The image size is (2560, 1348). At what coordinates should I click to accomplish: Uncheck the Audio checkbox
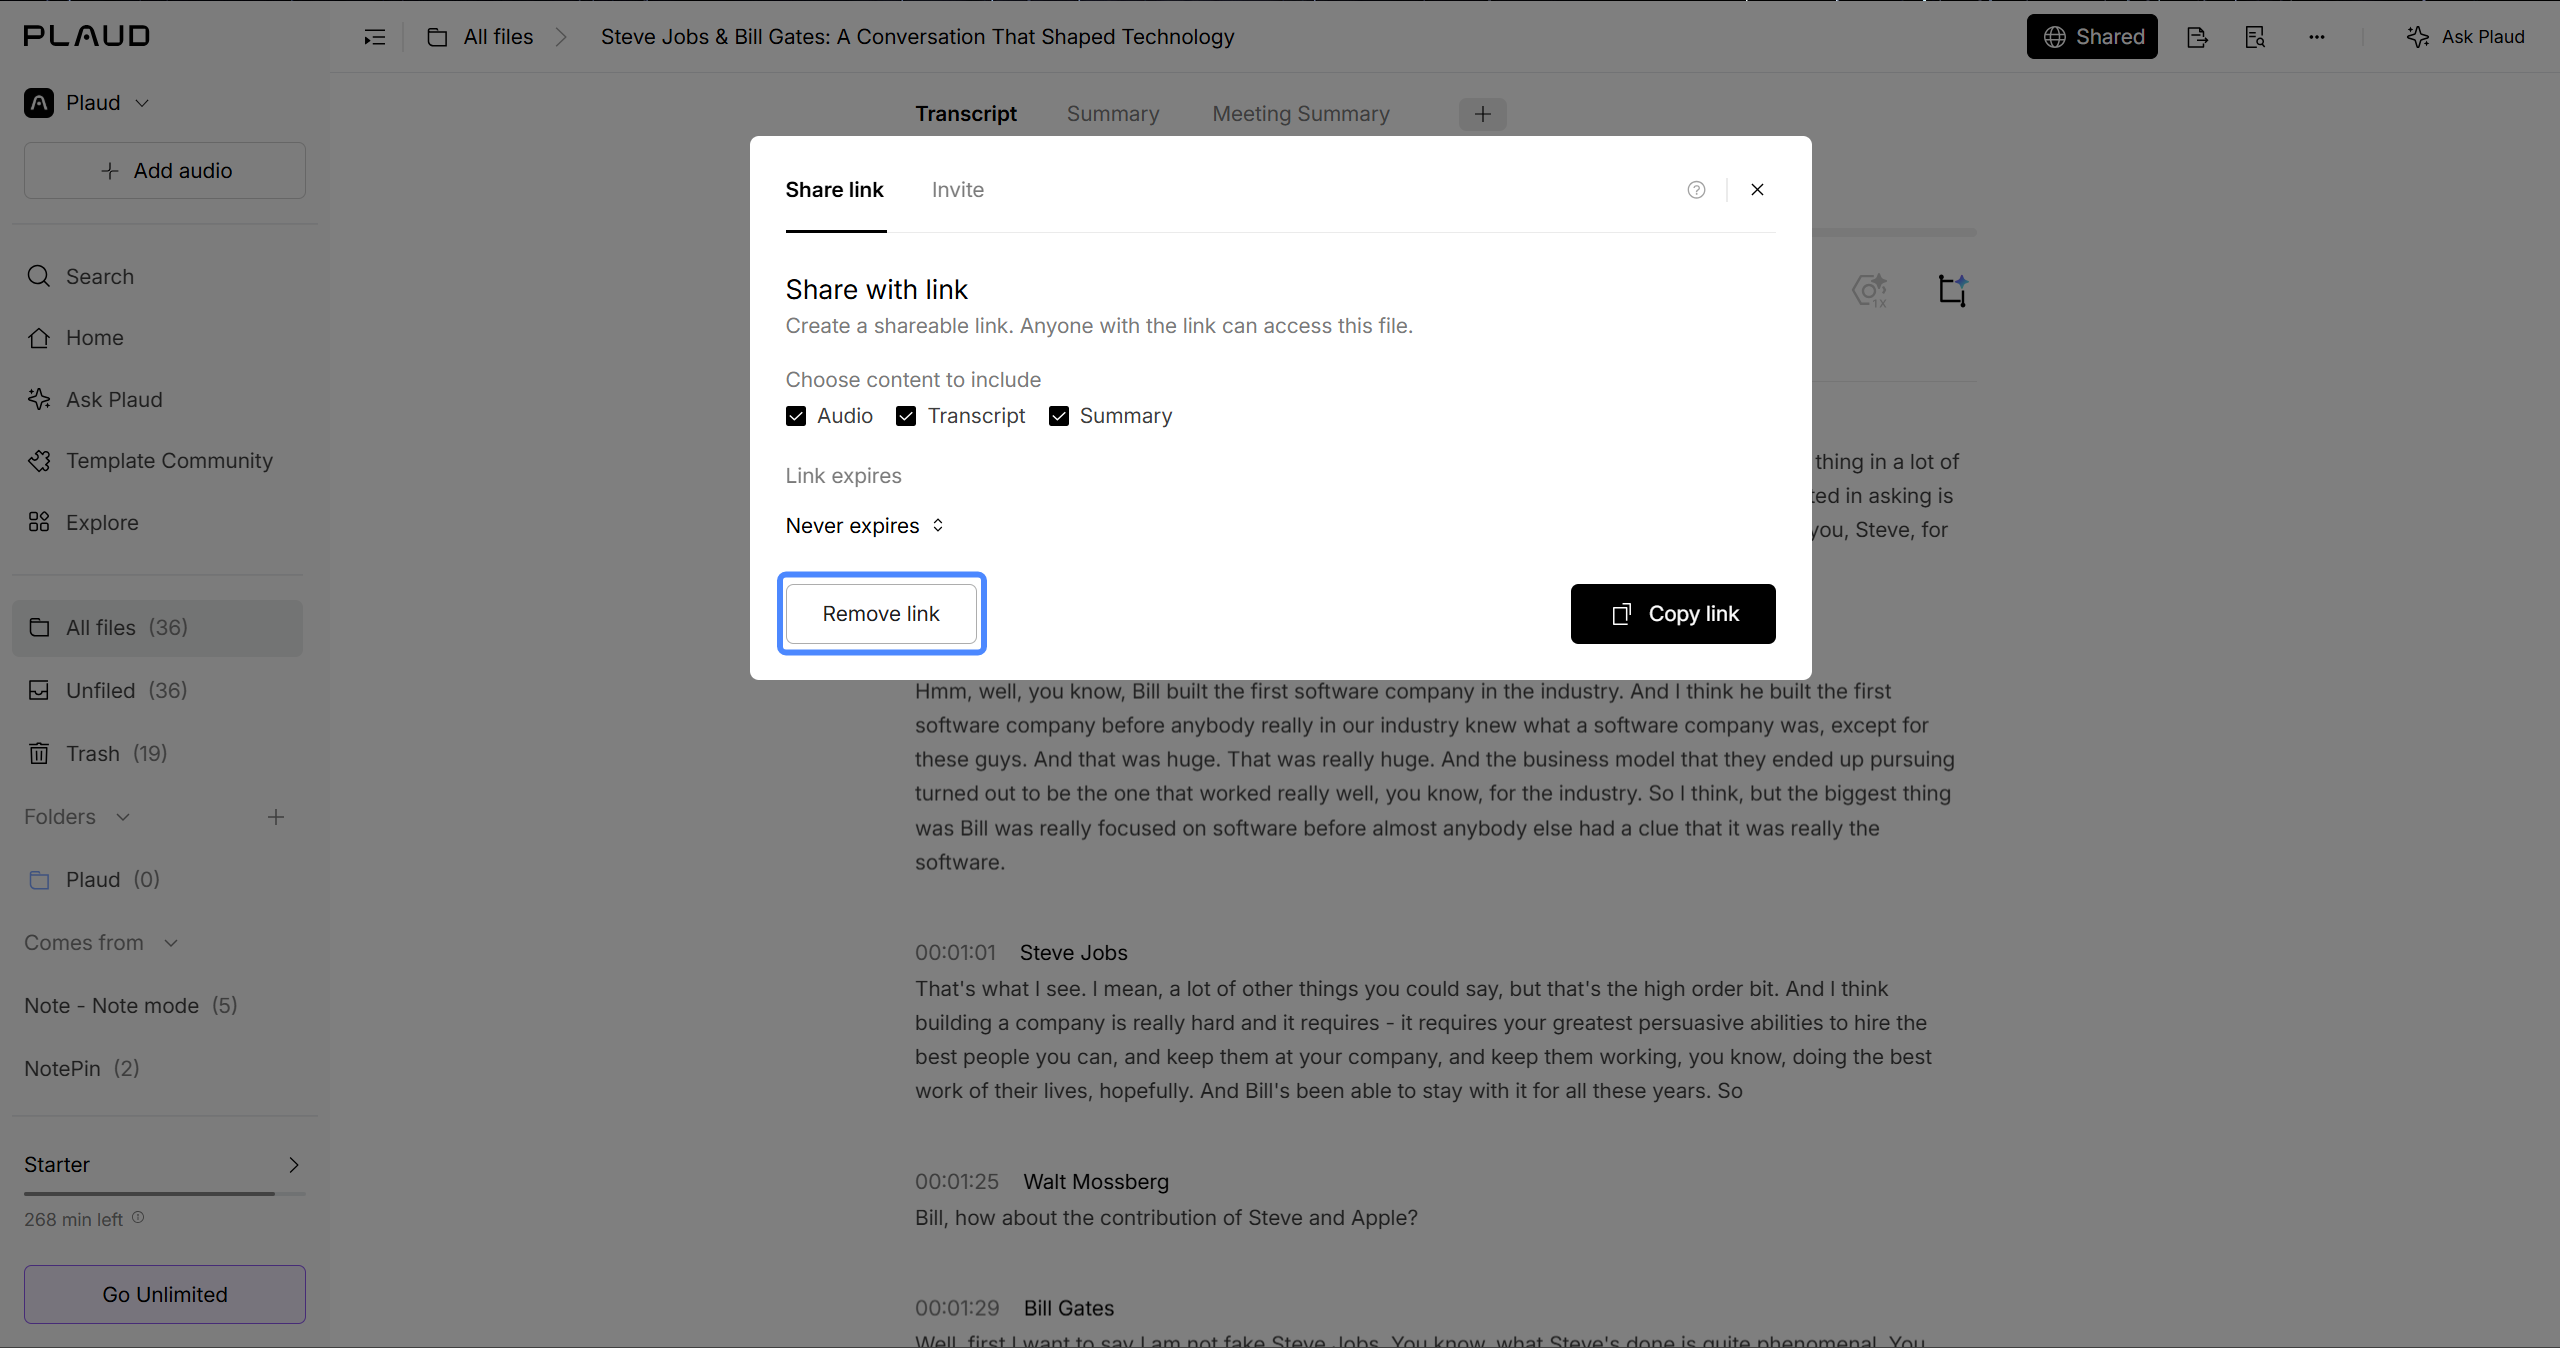click(796, 416)
